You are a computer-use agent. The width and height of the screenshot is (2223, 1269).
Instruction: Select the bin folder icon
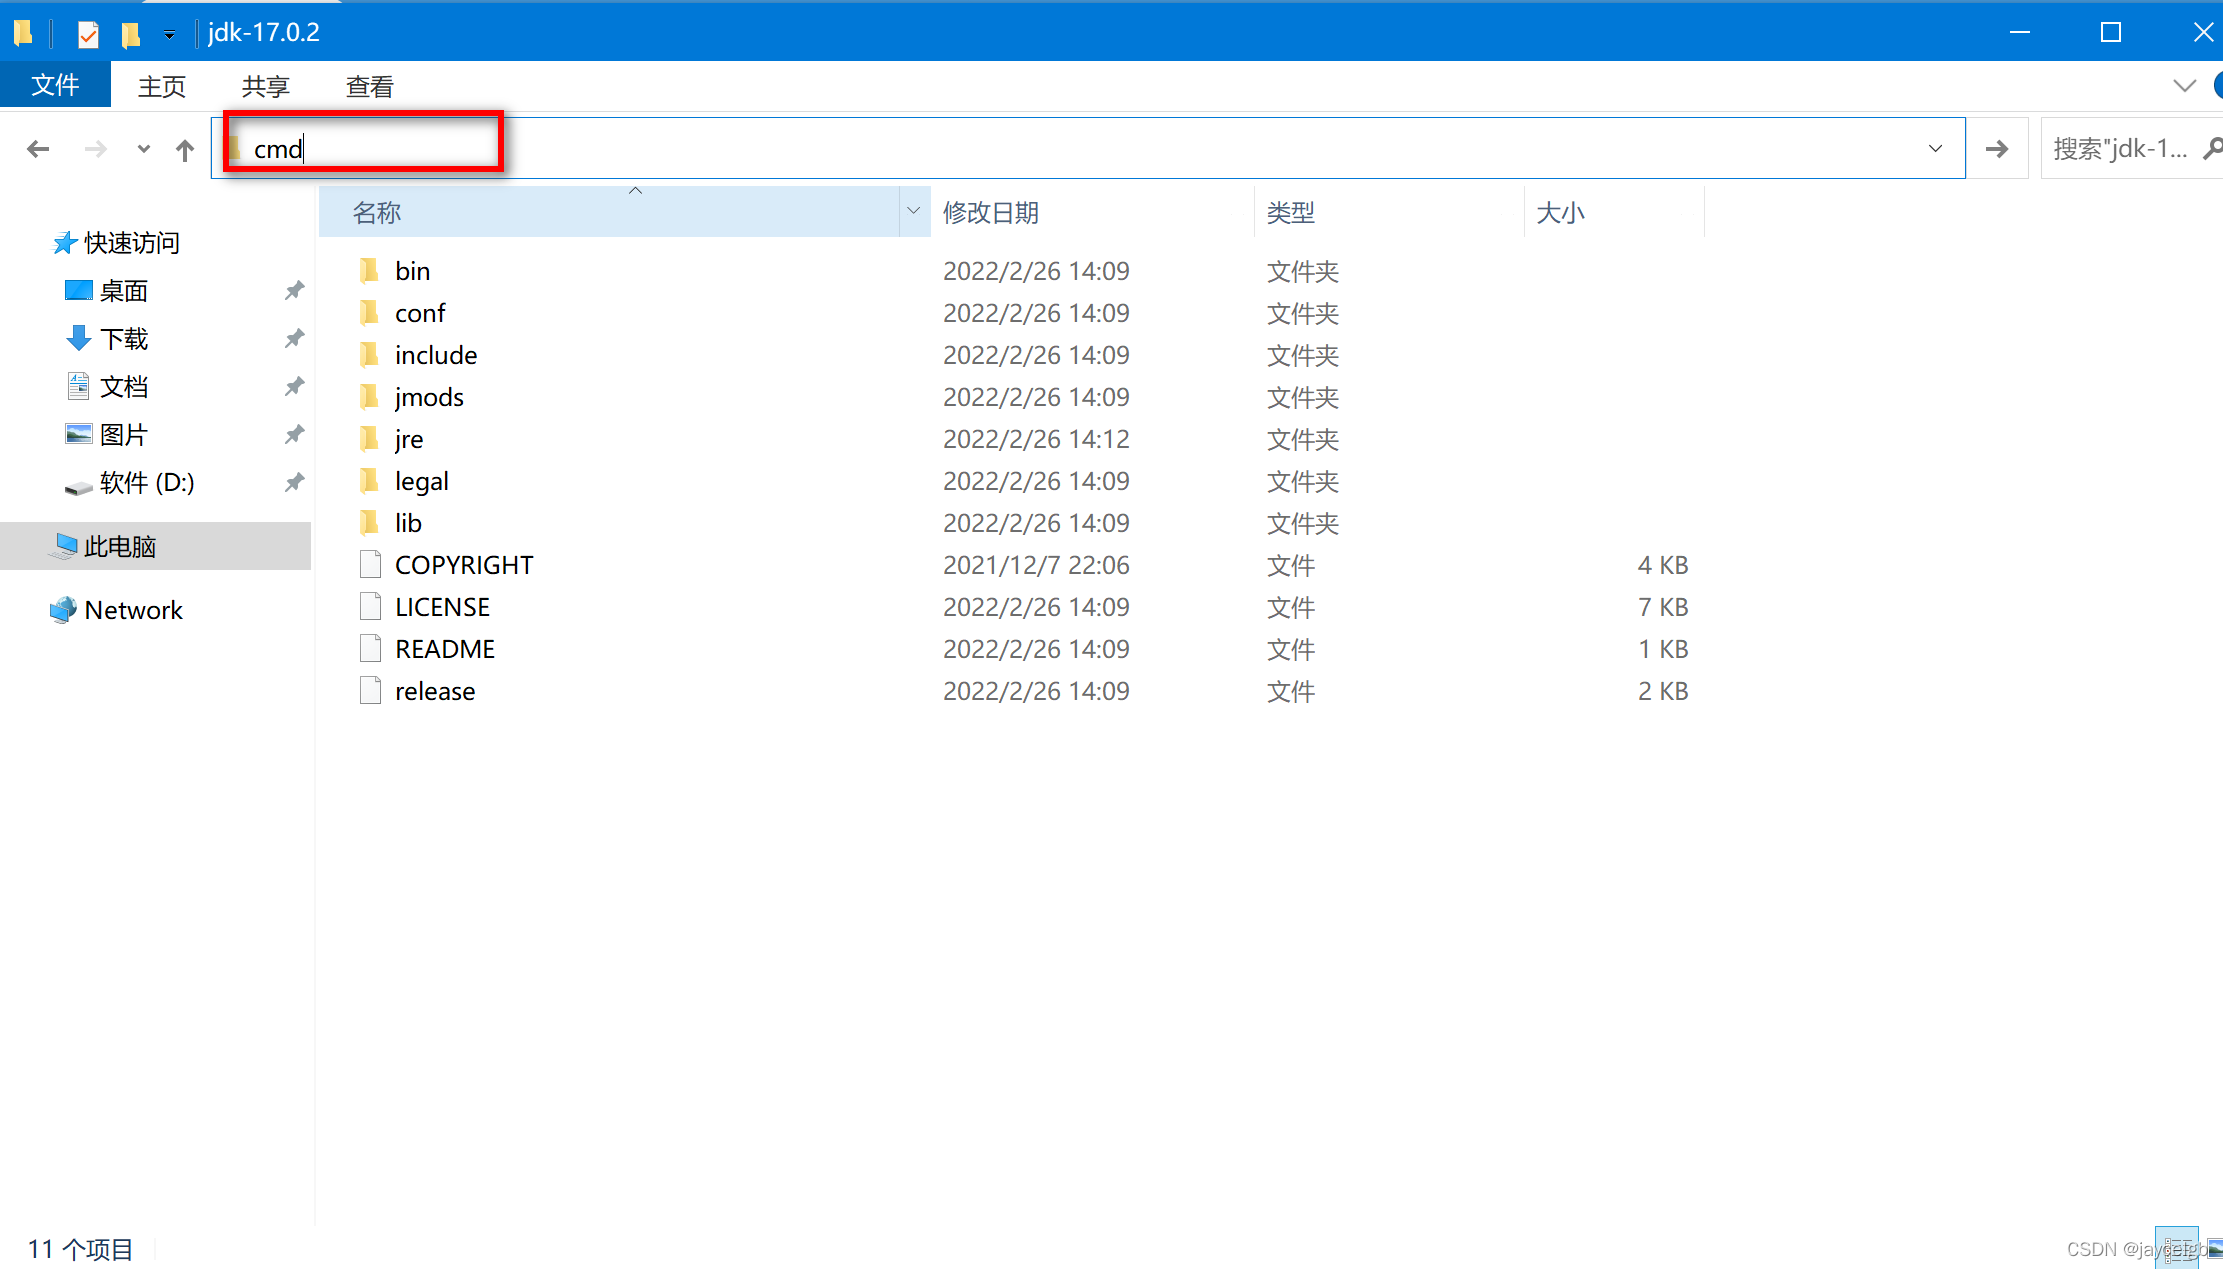coord(369,271)
